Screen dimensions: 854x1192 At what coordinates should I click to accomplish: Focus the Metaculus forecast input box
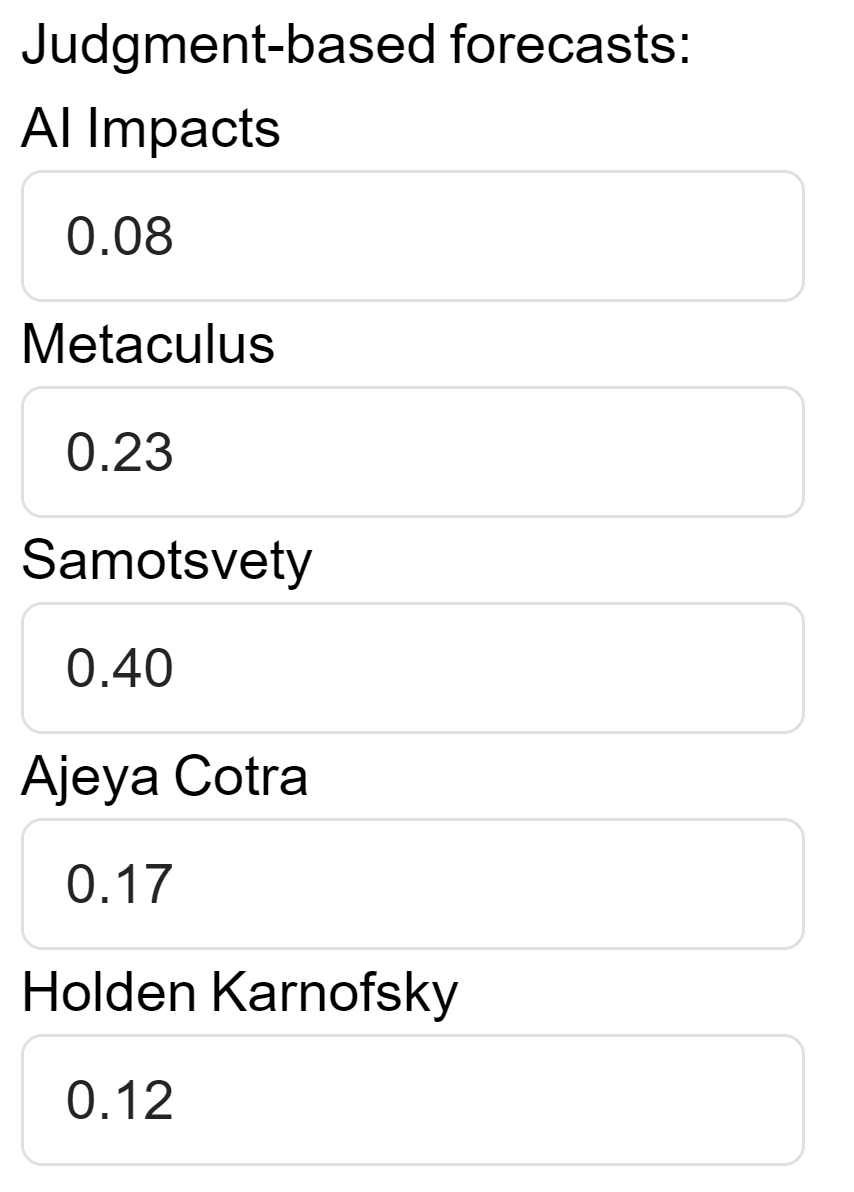pos(412,452)
